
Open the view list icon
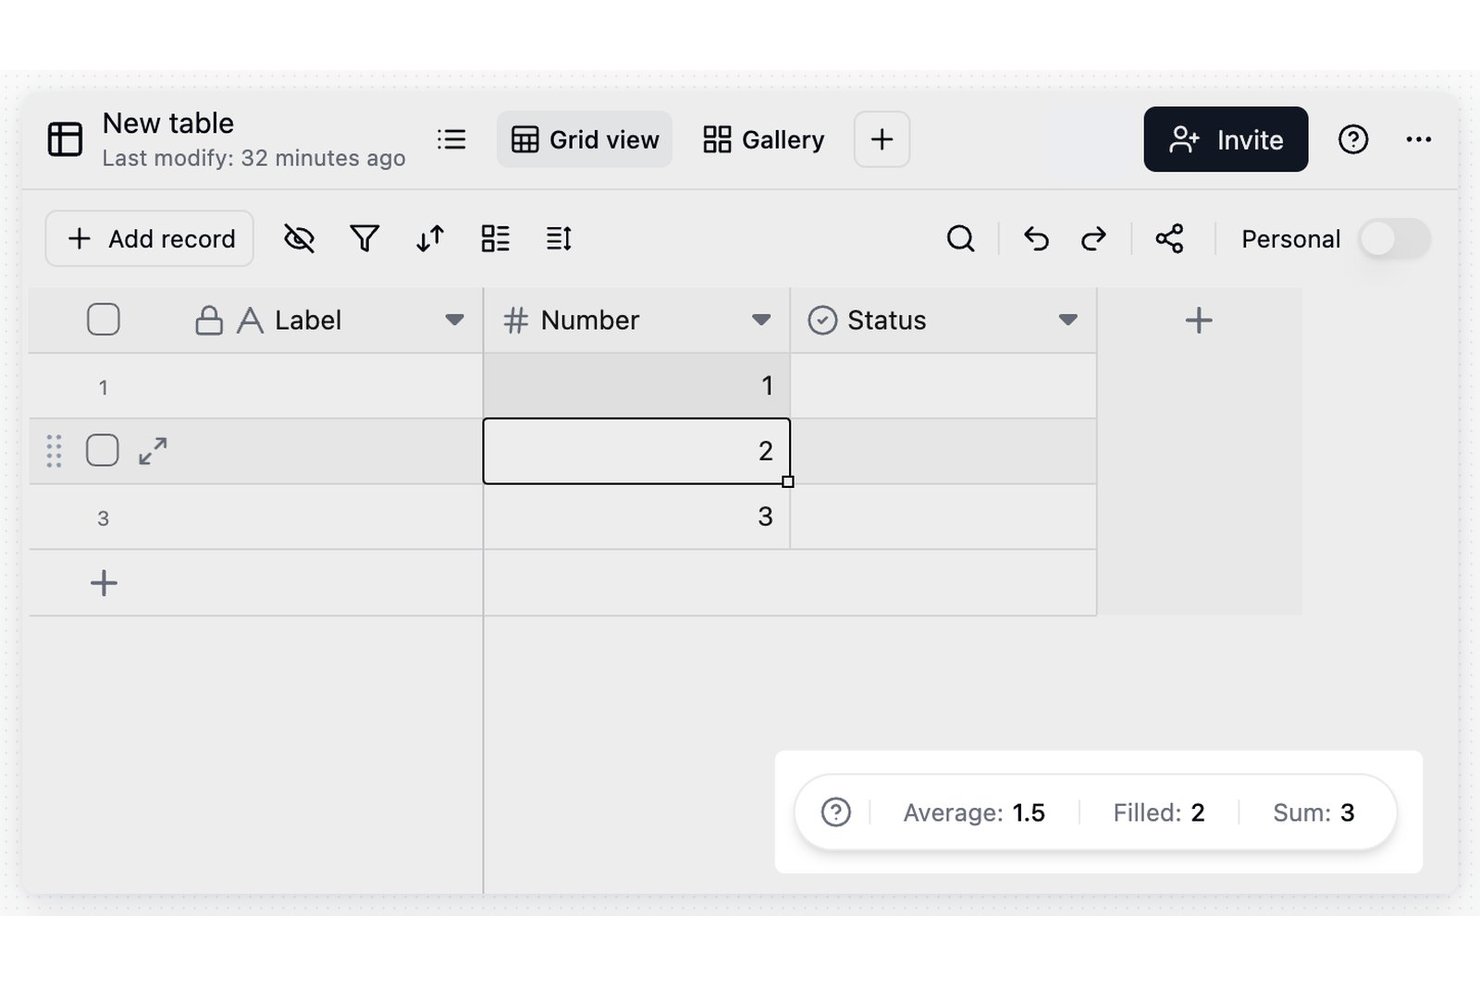point(452,139)
